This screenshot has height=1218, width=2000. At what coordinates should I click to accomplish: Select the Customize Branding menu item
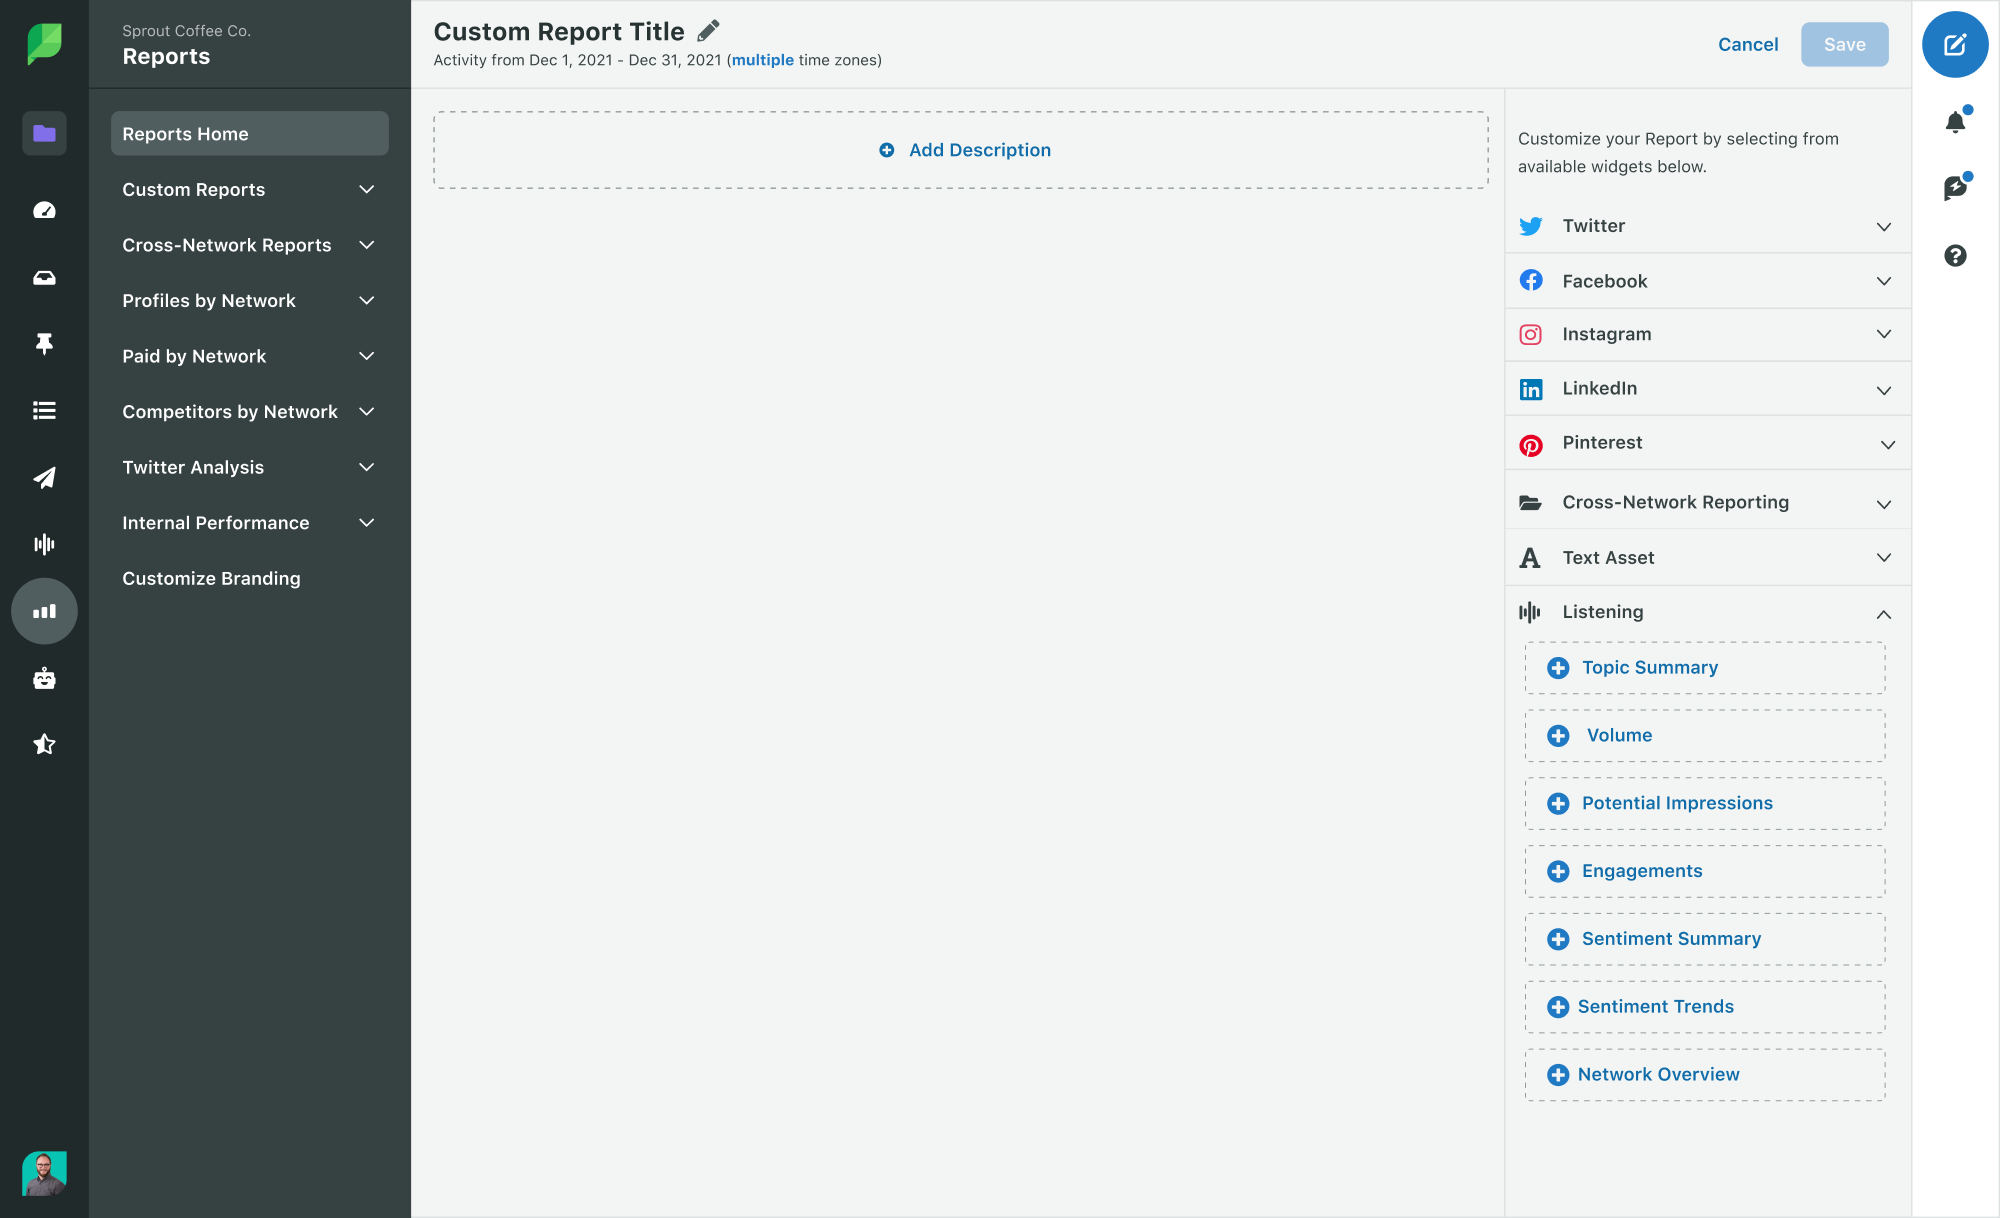point(211,577)
